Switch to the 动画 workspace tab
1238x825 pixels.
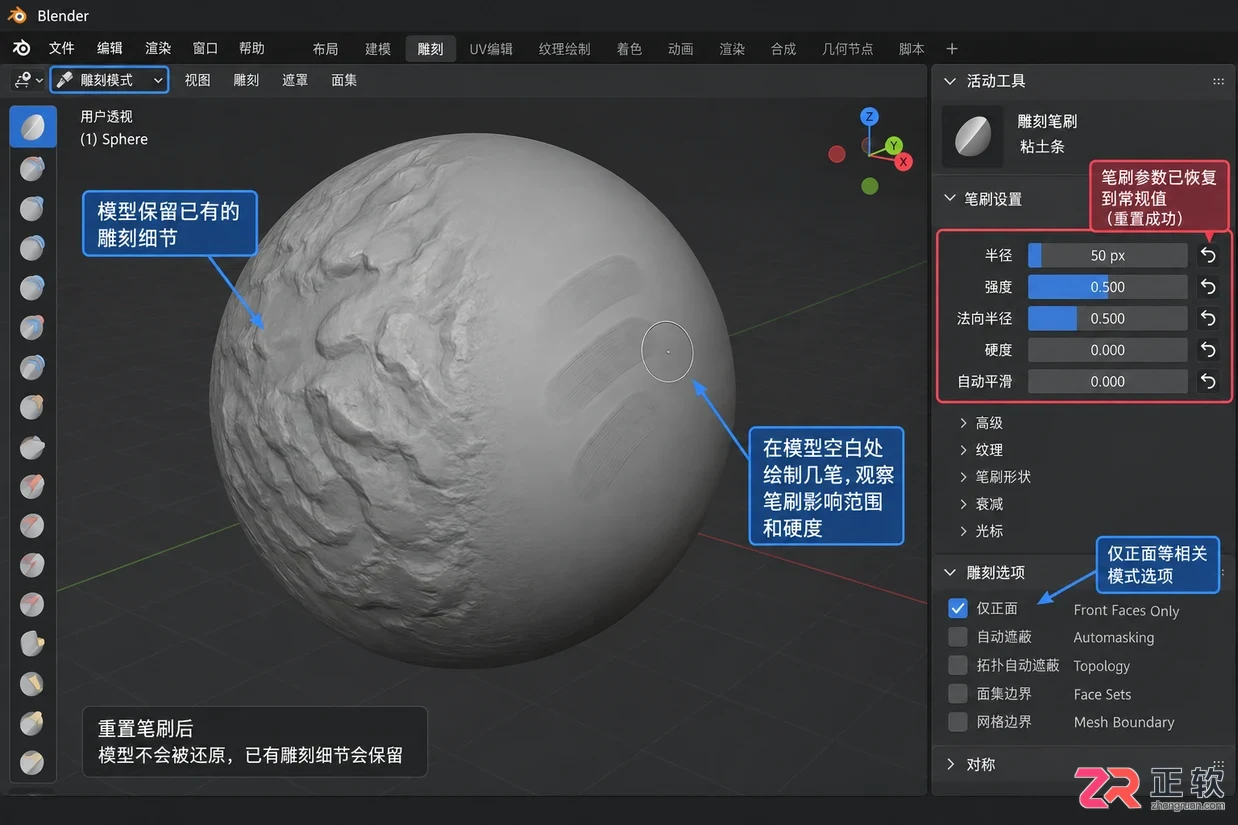point(681,49)
